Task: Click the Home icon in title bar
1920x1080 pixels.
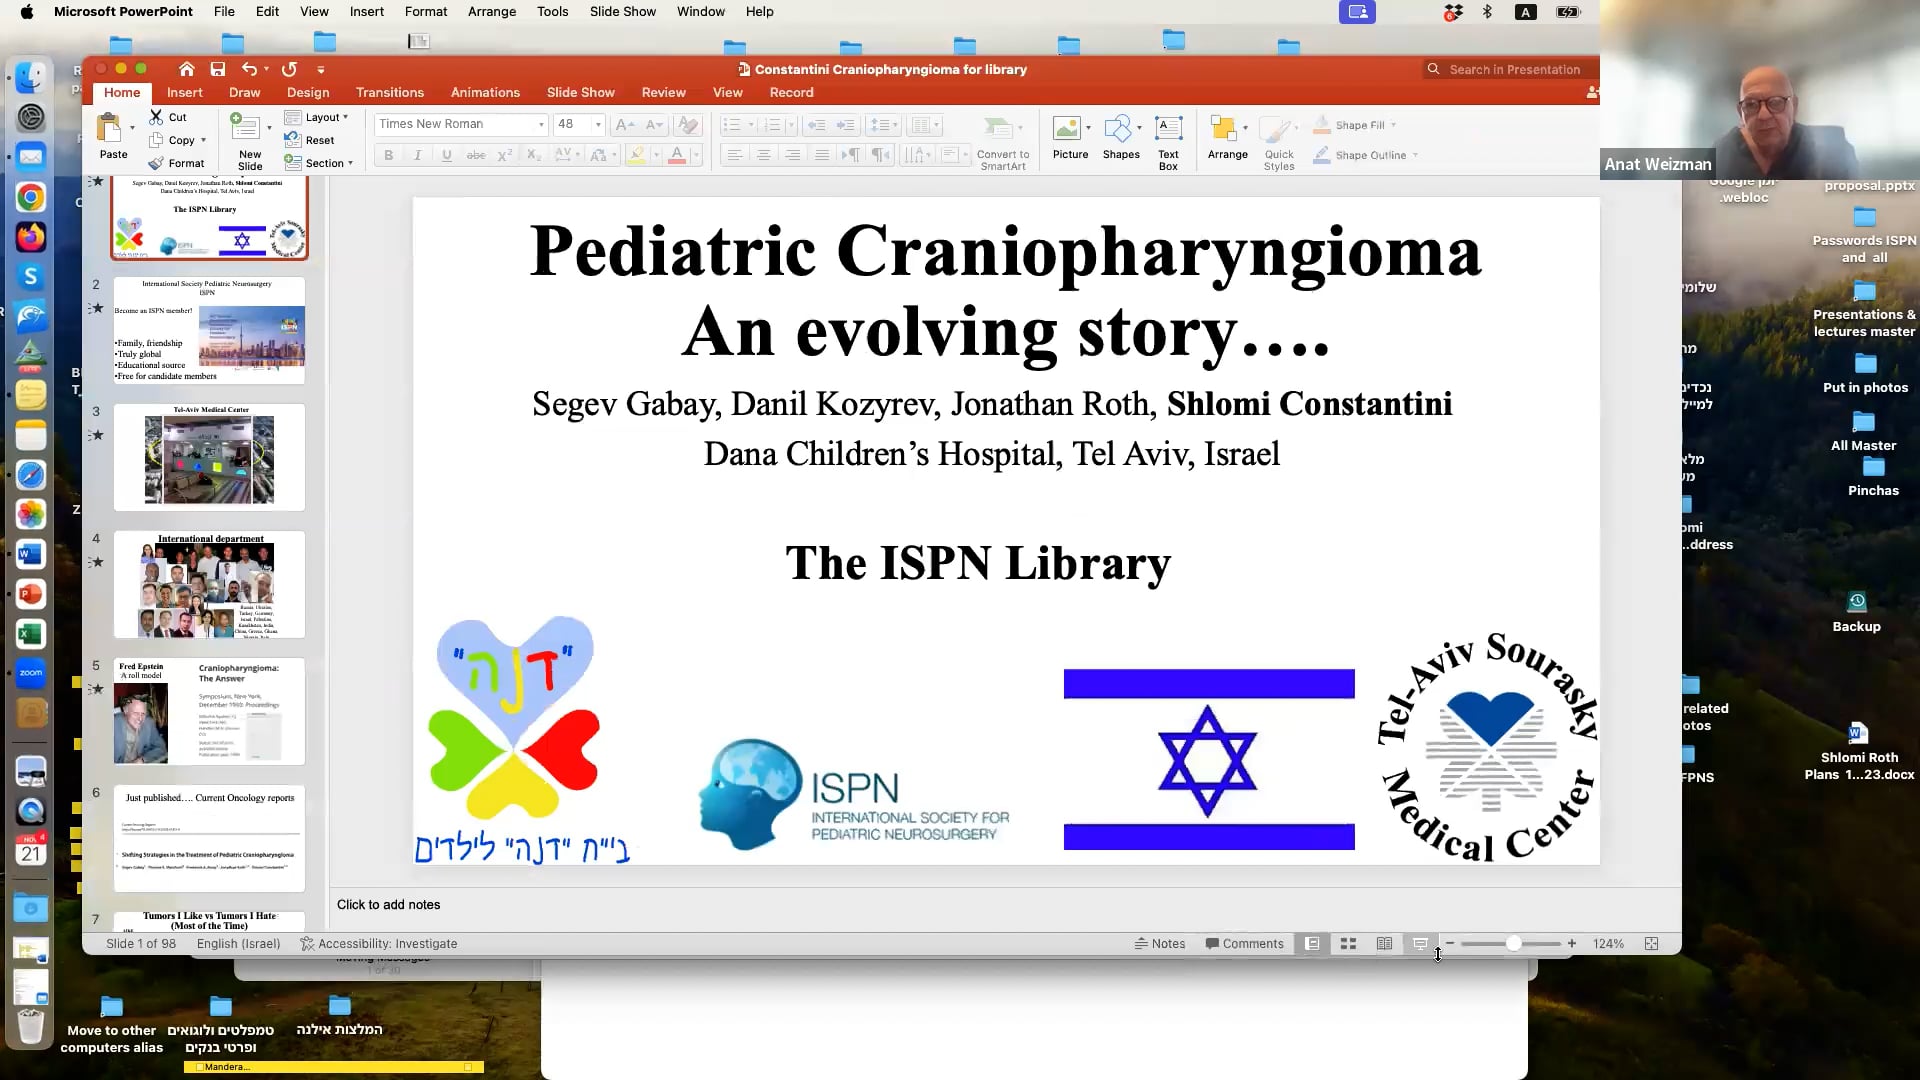Action: click(x=186, y=69)
